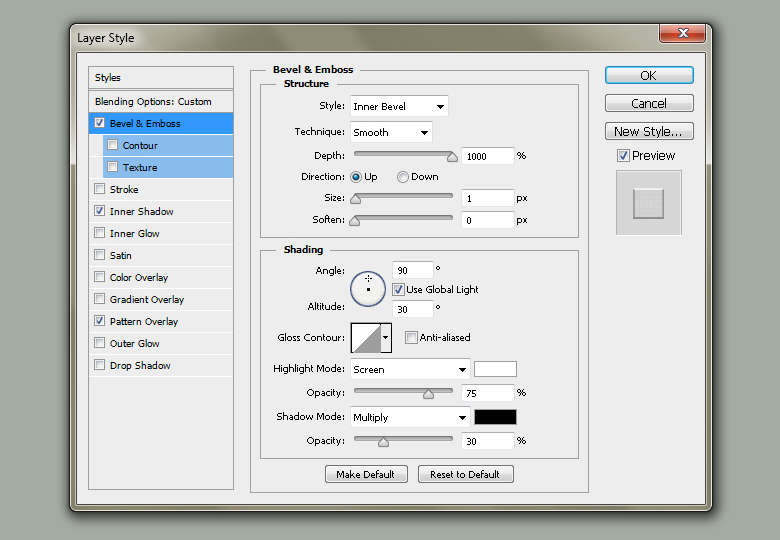Image resolution: width=780 pixels, height=540 pixels.
Task: Open the Pattern Overlay settings
Action: (144, 322)
